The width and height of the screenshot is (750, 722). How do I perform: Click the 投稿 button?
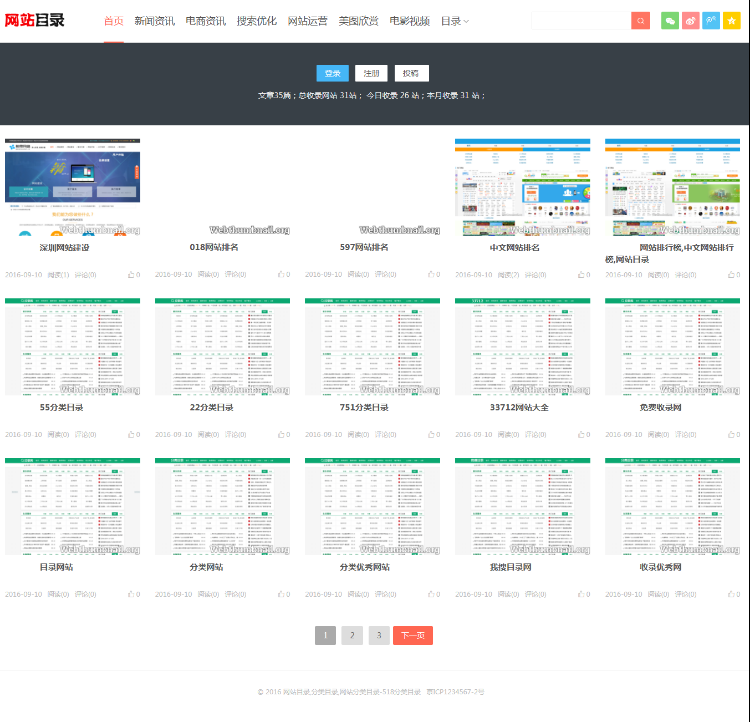pos(411,73)
